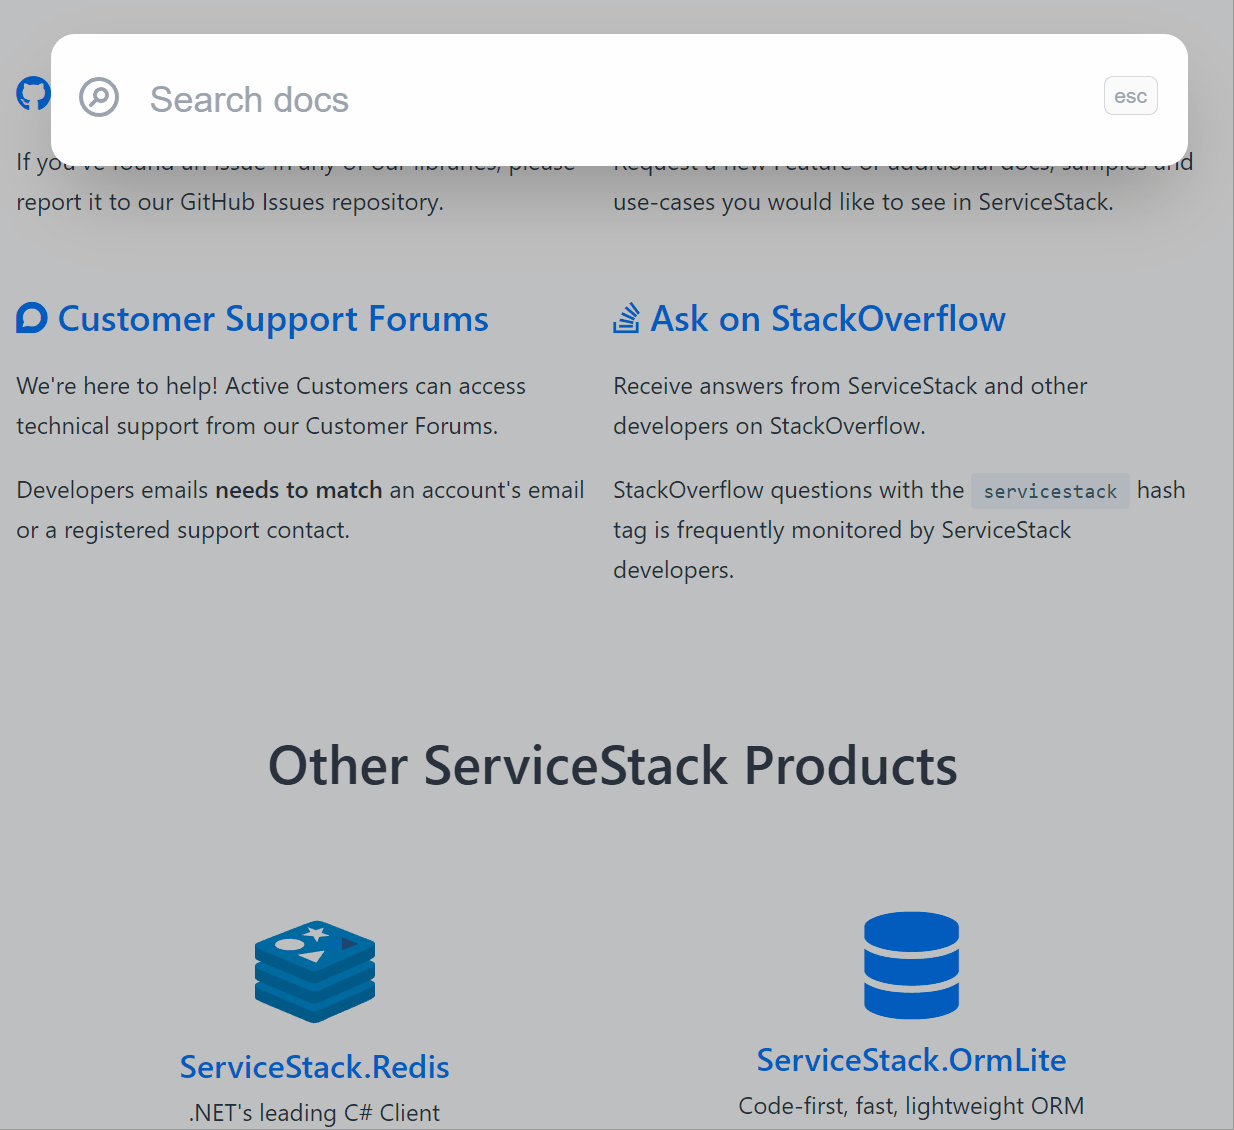Close the search dialog with the esc button

tap(1131, 96)
